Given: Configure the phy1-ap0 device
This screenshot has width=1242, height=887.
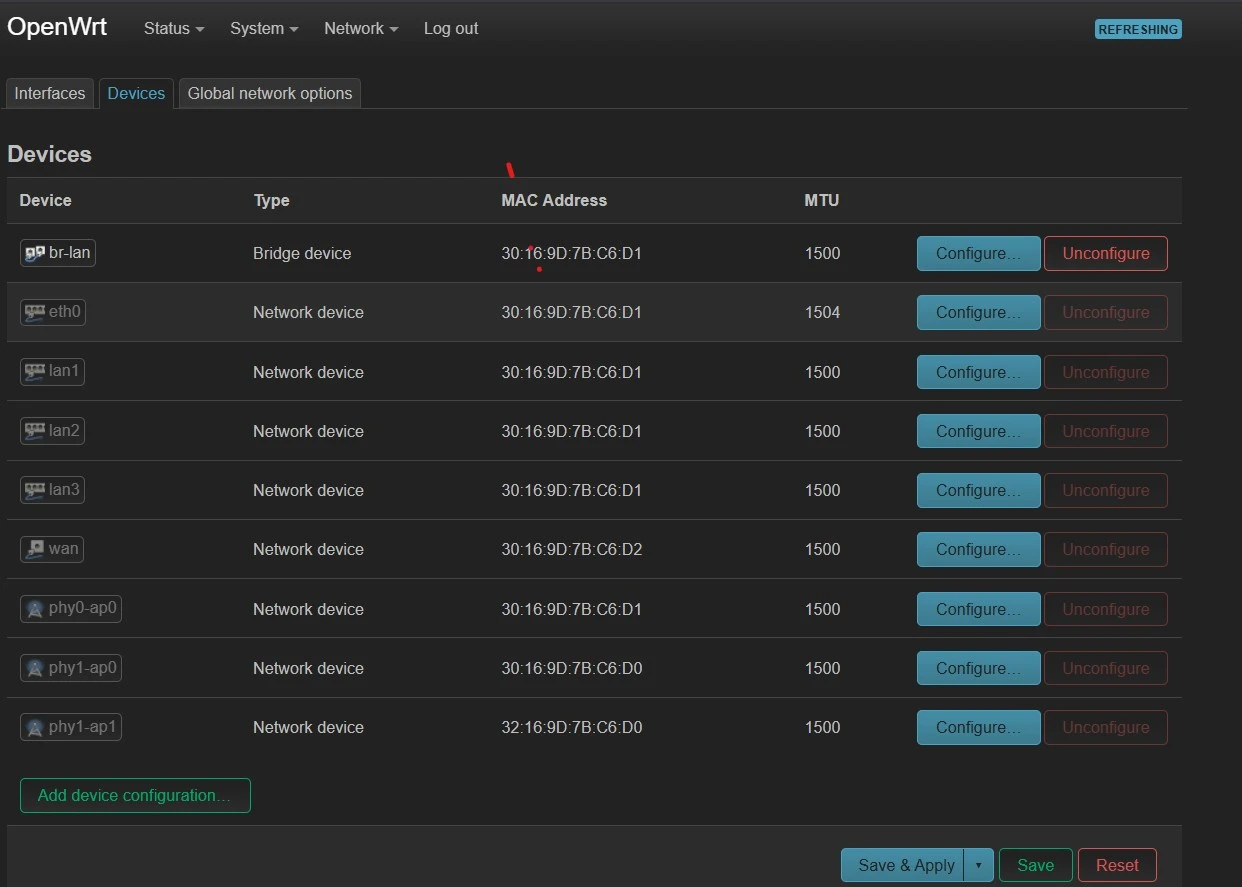Looking at the screenshot, I should [x=978, y=668].
